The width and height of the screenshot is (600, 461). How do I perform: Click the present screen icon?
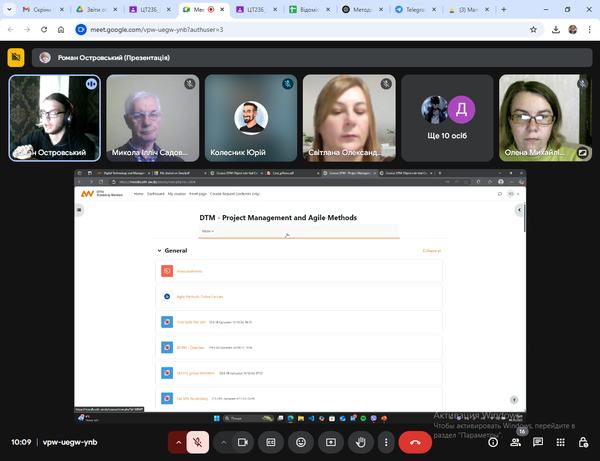tap(330, 441)
